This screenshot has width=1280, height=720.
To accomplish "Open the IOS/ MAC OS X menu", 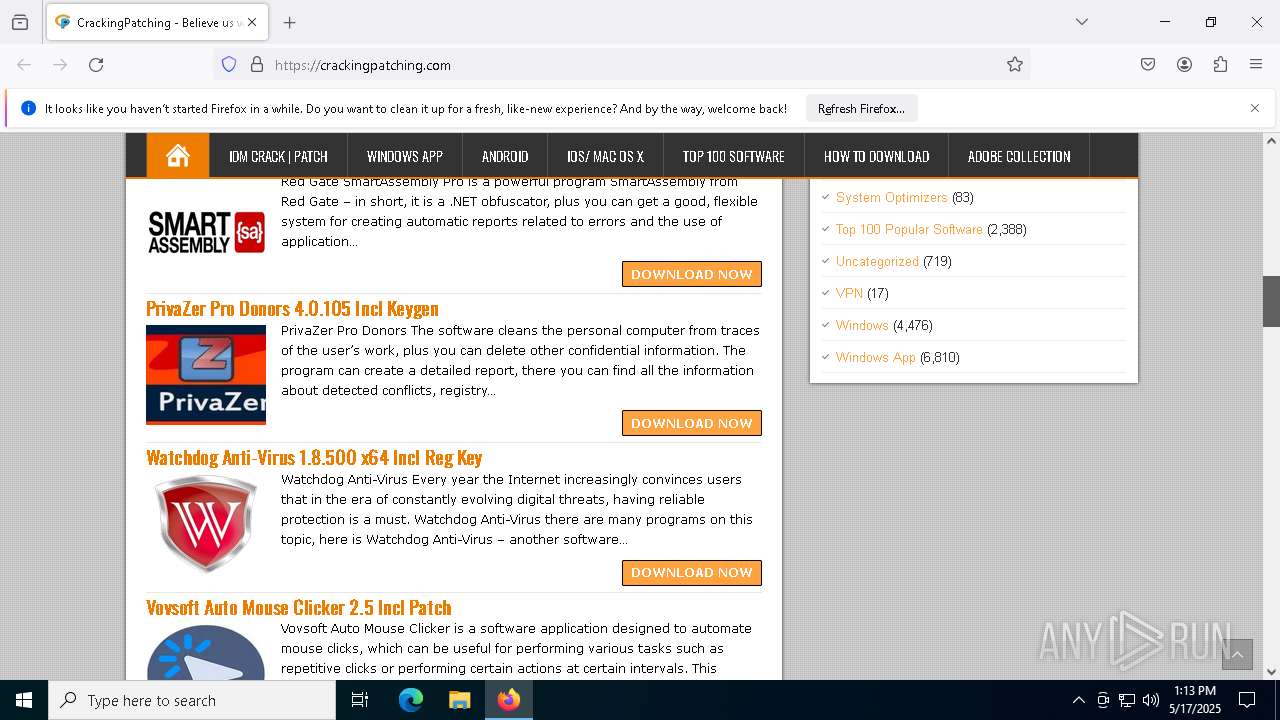I will pos(605,156).
